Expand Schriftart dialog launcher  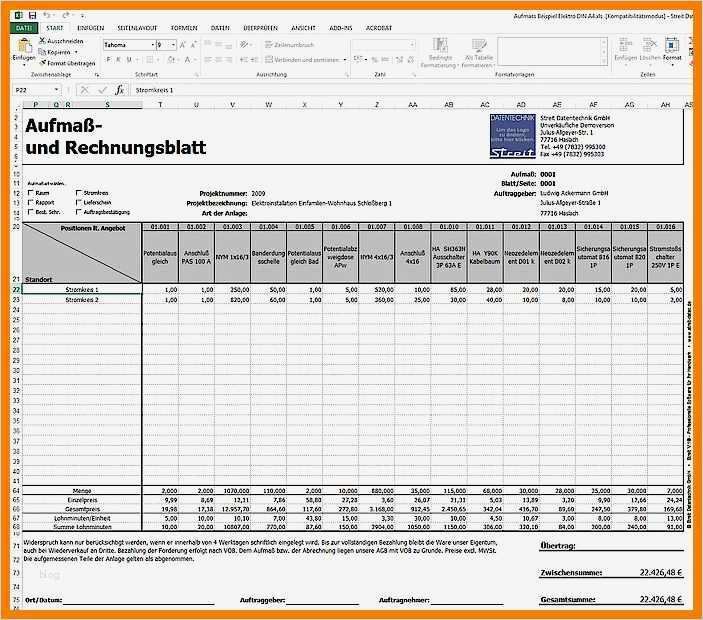[196, 74]
